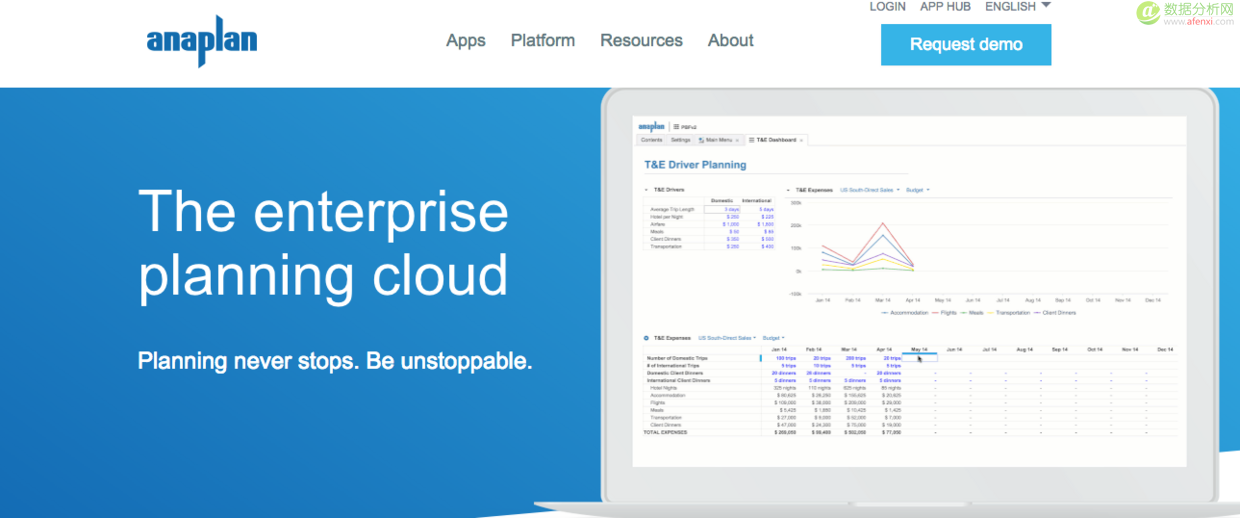Click the # of International Trips row label

coord(673,366)
